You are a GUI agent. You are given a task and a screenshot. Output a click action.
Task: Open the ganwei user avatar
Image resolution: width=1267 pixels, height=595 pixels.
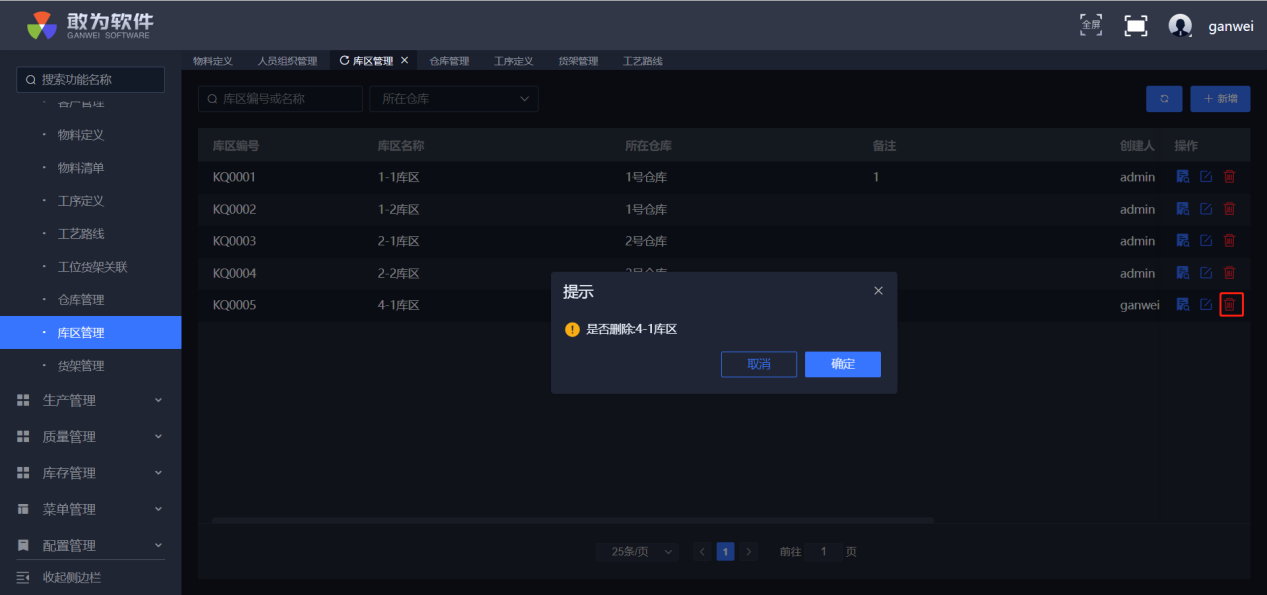pos(1180,26)
